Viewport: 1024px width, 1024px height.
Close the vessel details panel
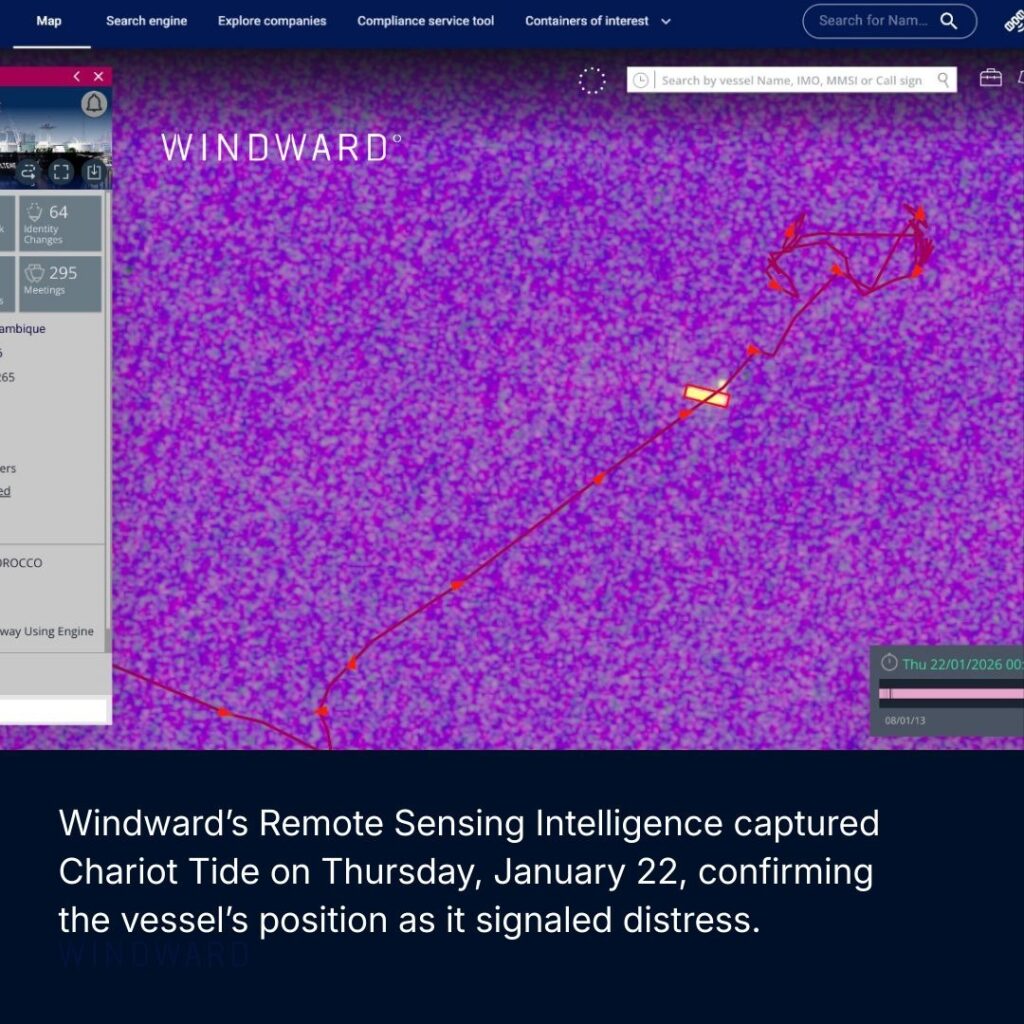pyautogui.click(x=99, y=76)
